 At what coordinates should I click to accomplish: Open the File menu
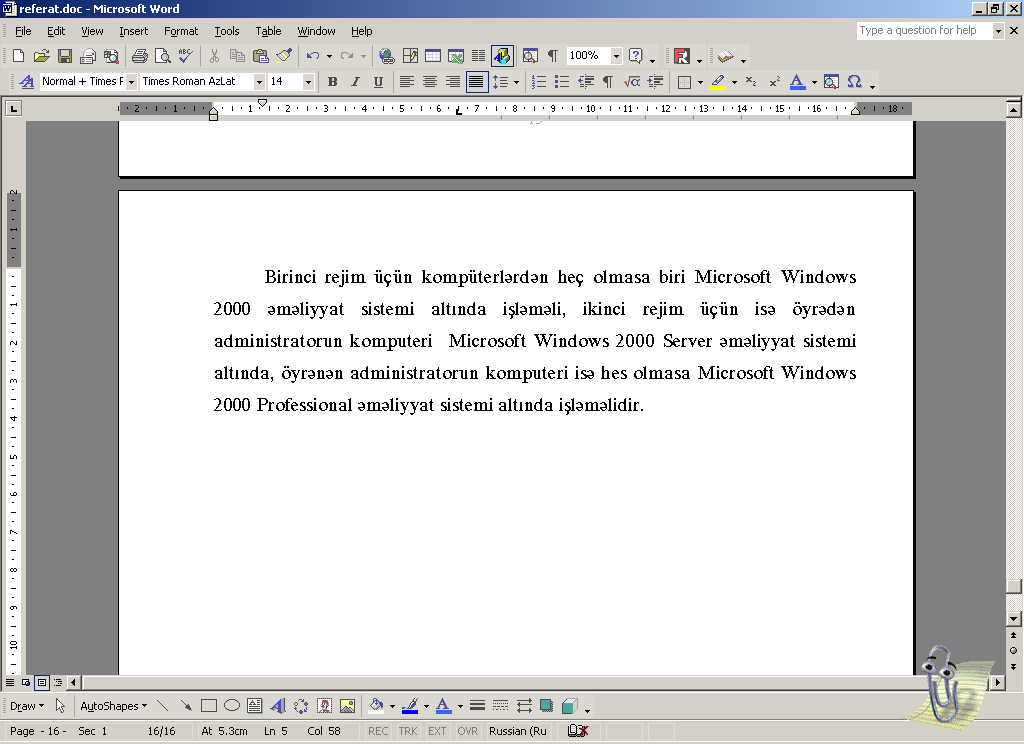(x=23, y=31)
